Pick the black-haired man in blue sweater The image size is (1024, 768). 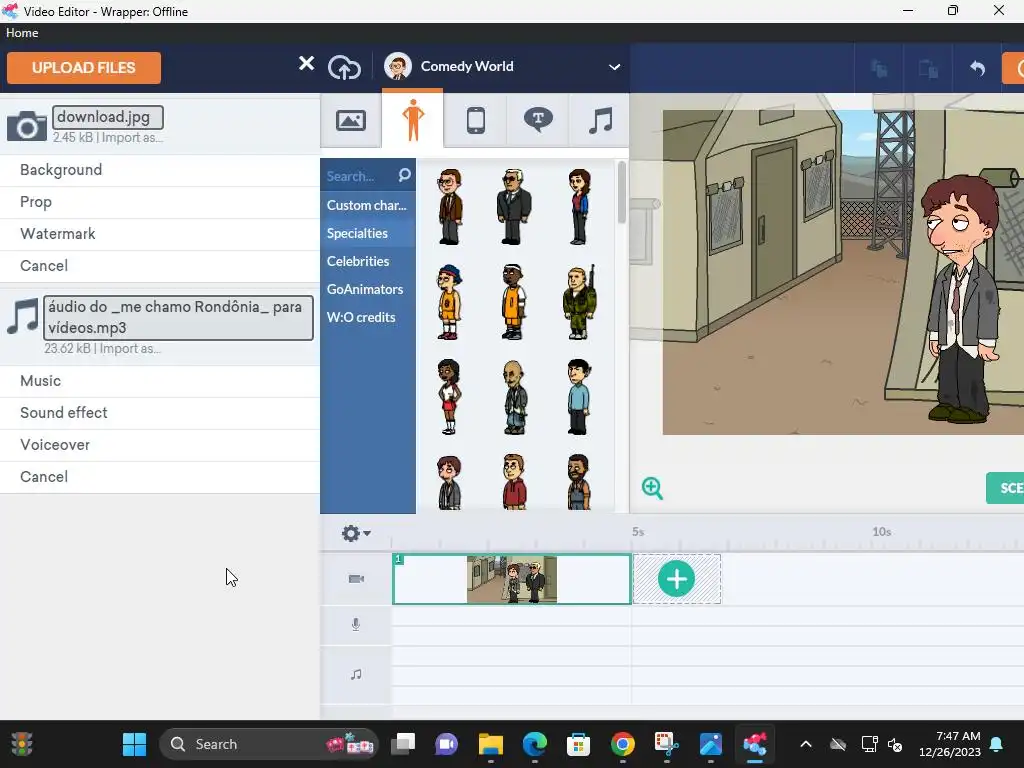pyautogui.click(x=579, y=396)
